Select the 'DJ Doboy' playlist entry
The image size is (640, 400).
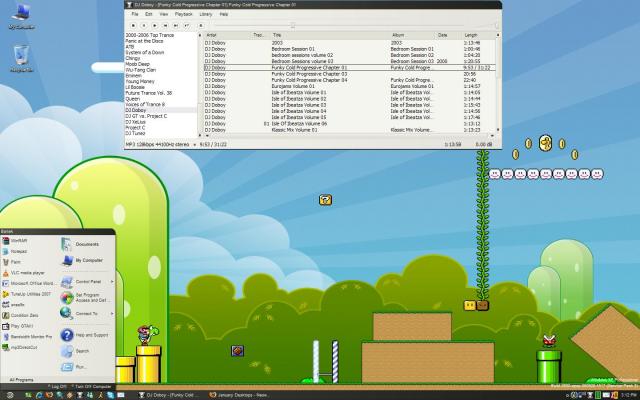click(161, 110)
